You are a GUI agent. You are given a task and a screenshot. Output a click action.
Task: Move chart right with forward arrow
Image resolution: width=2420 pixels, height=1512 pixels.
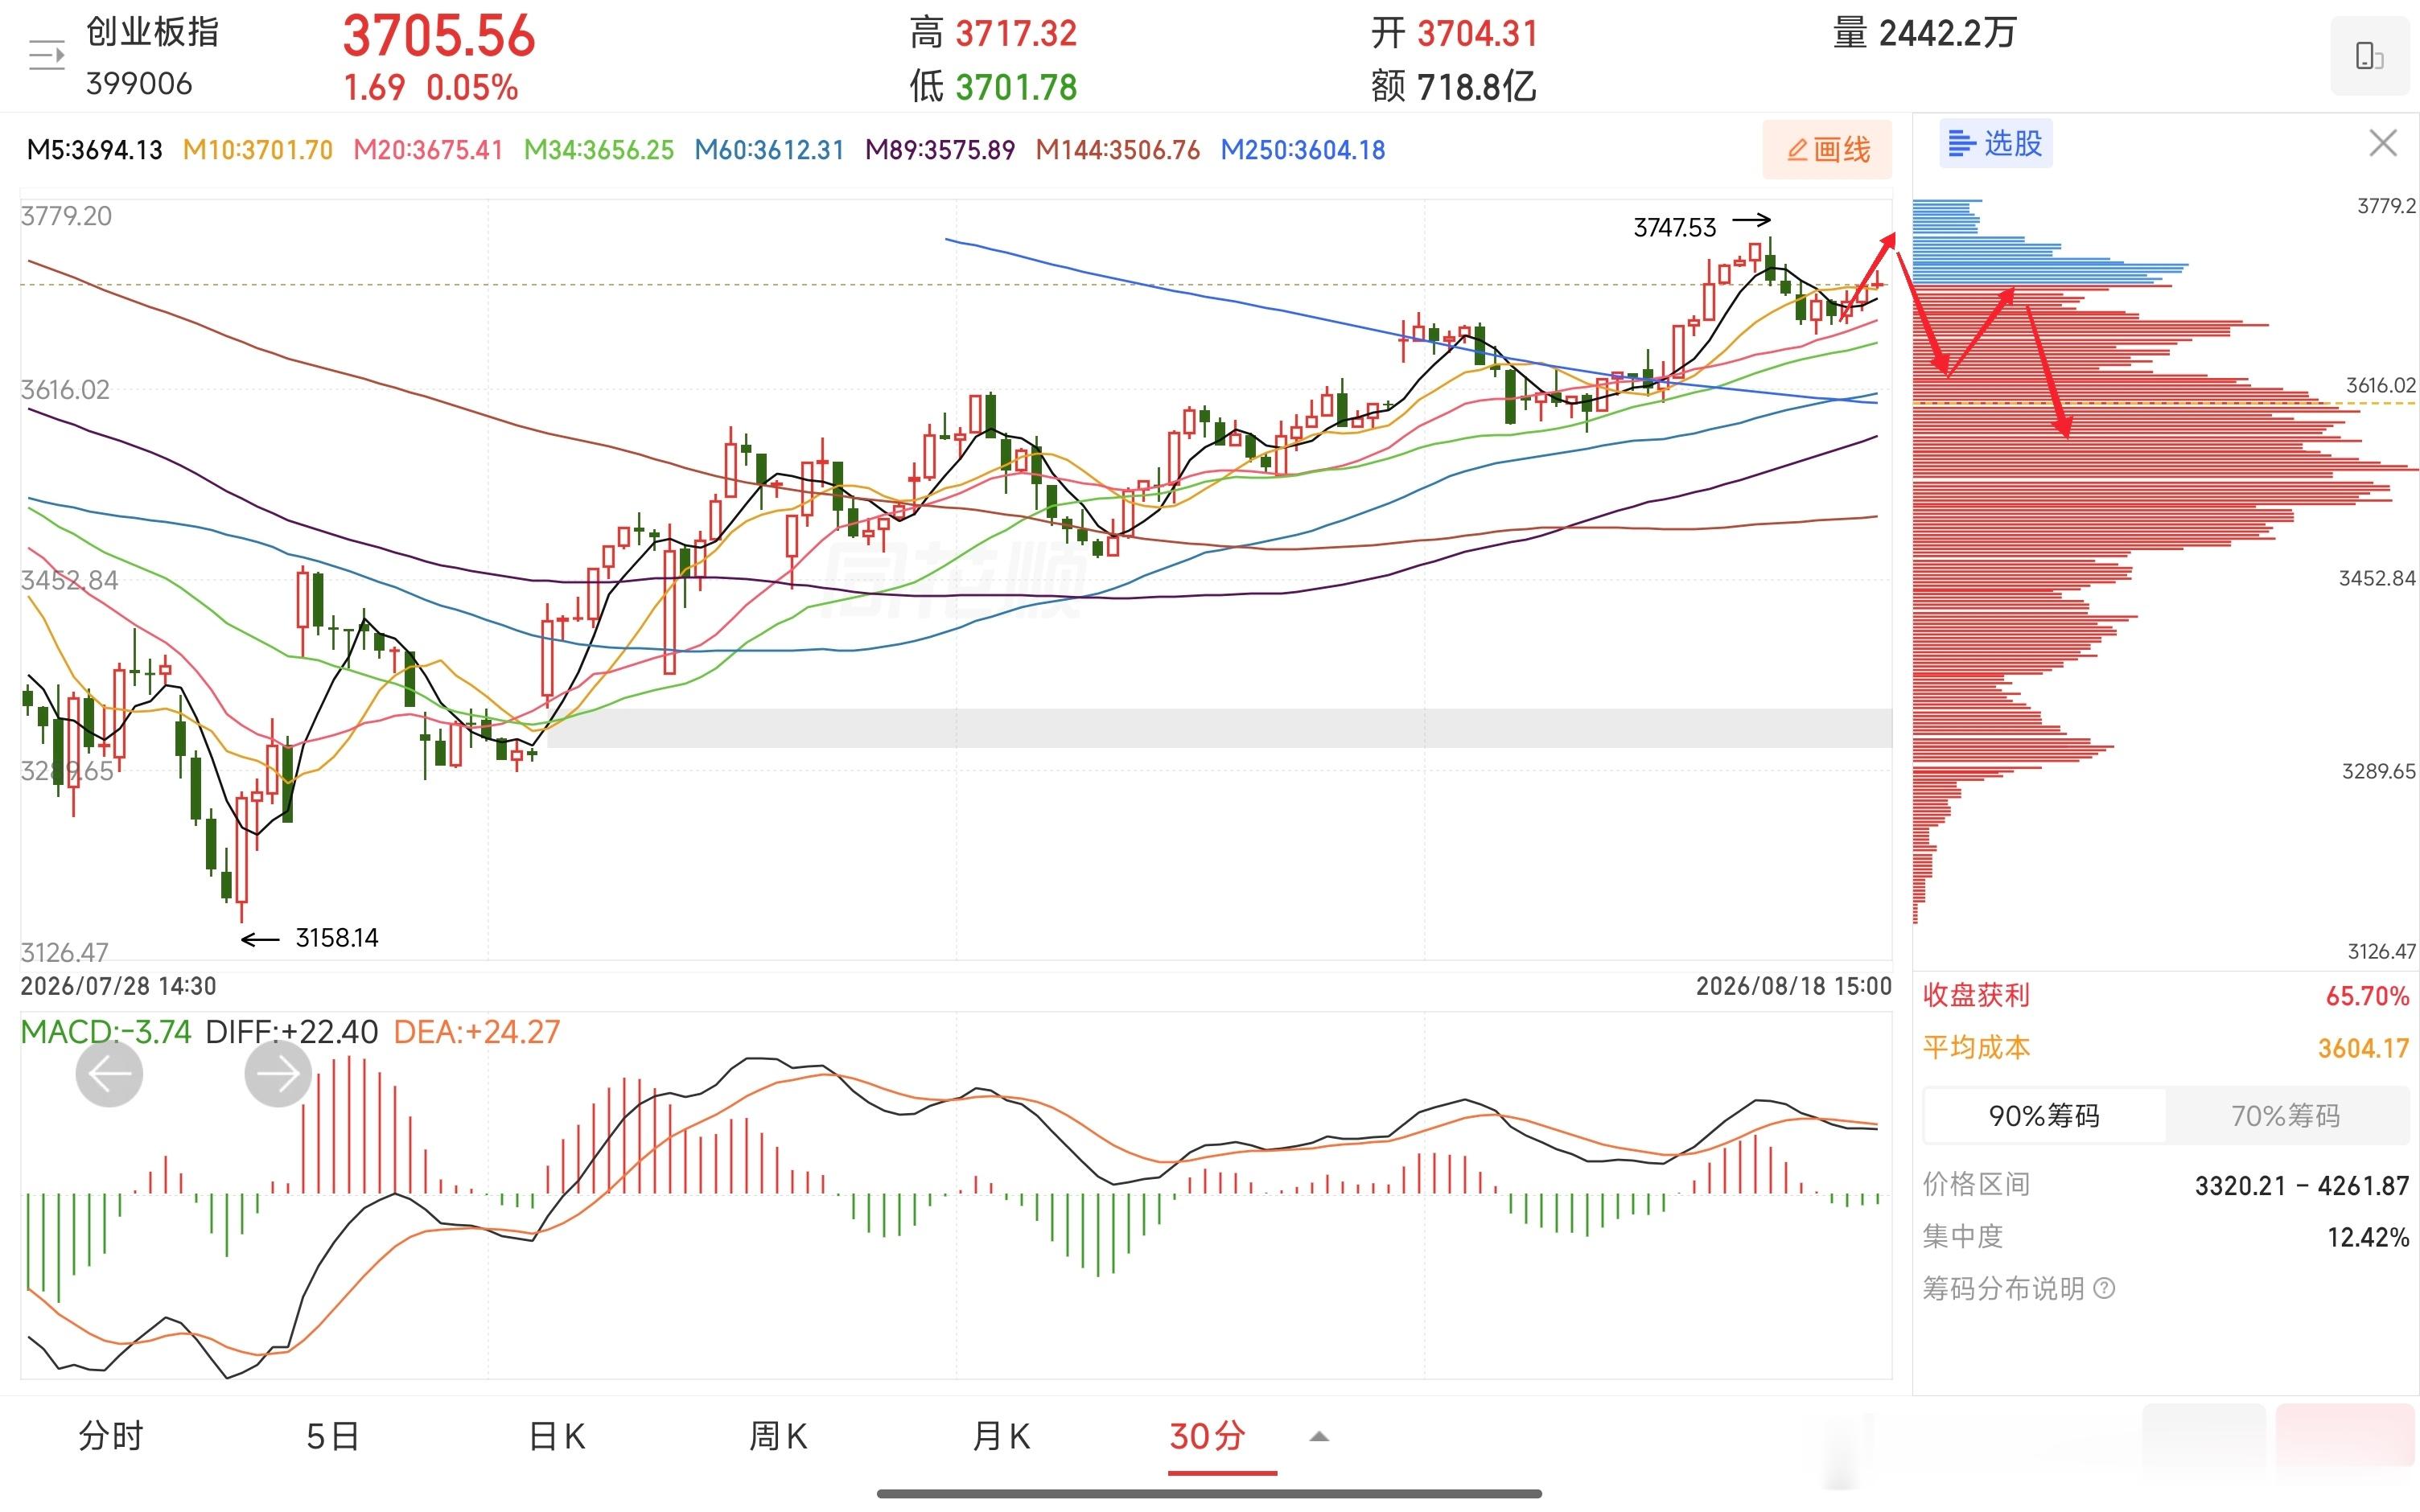278,1073
